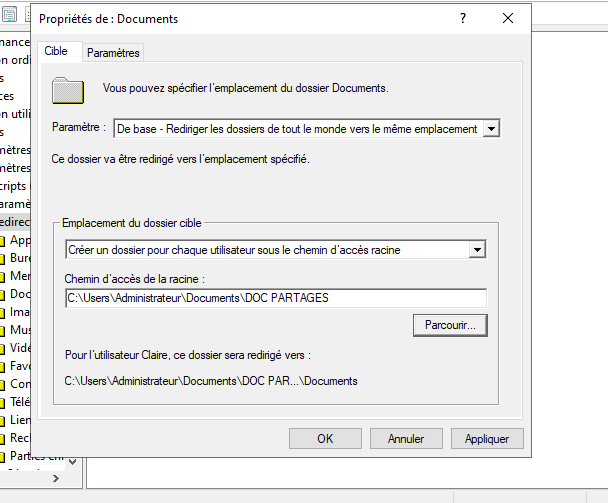This screenshot has height=503, width=608.
Task: Close the Documents properties dialog
Action: [509, 18]
